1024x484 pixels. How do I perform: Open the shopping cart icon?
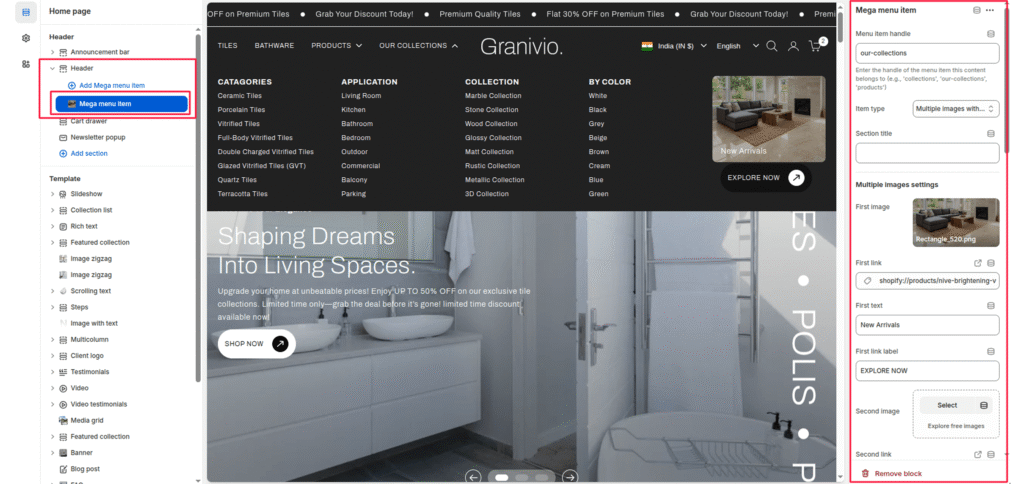816,46
